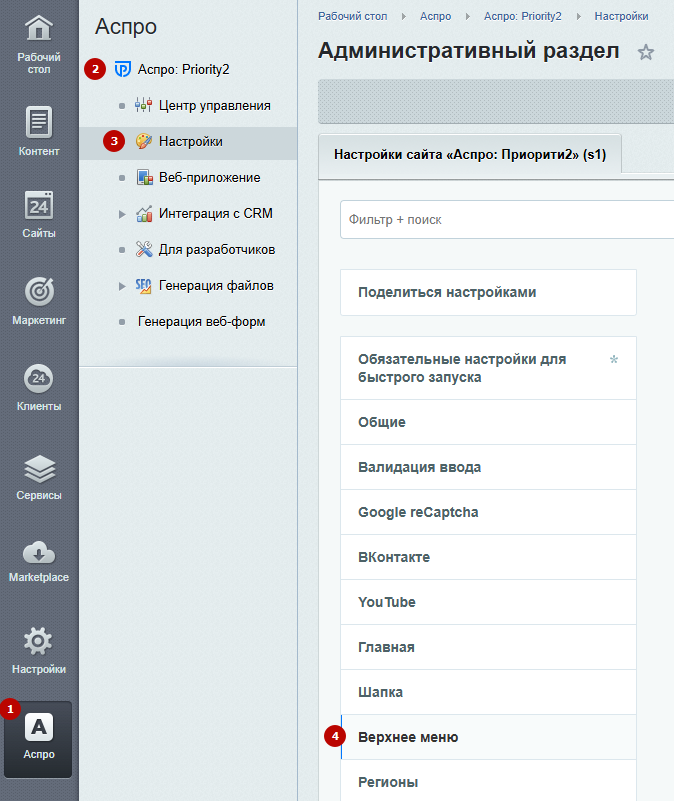Click the Настройки palette icon in tree
674x801 pixels.
[x=144, y=141]
